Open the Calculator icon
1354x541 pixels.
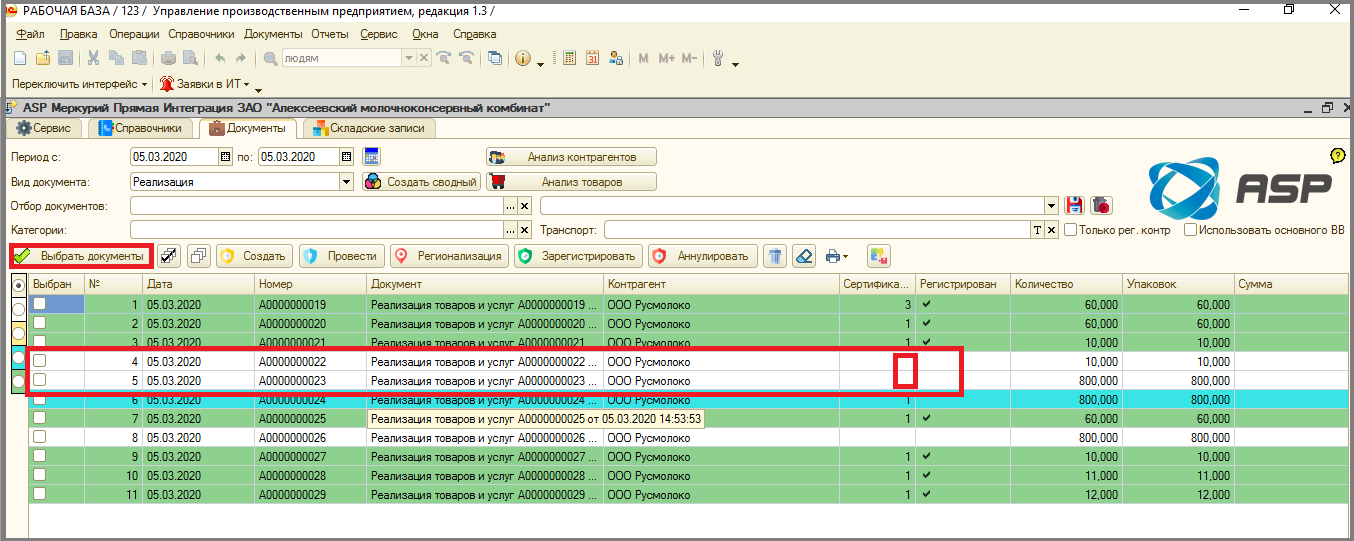tap(570, 59)
